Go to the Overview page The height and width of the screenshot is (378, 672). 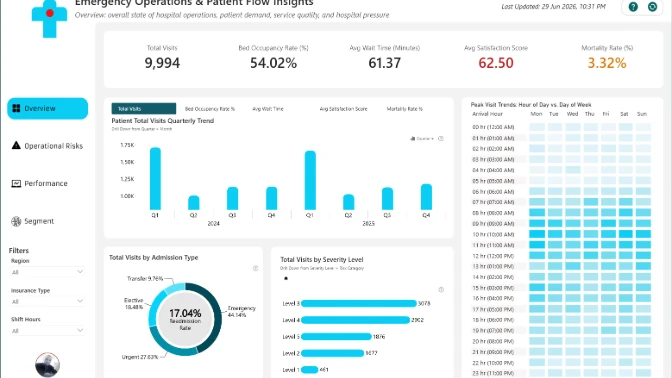click(48, 108)
